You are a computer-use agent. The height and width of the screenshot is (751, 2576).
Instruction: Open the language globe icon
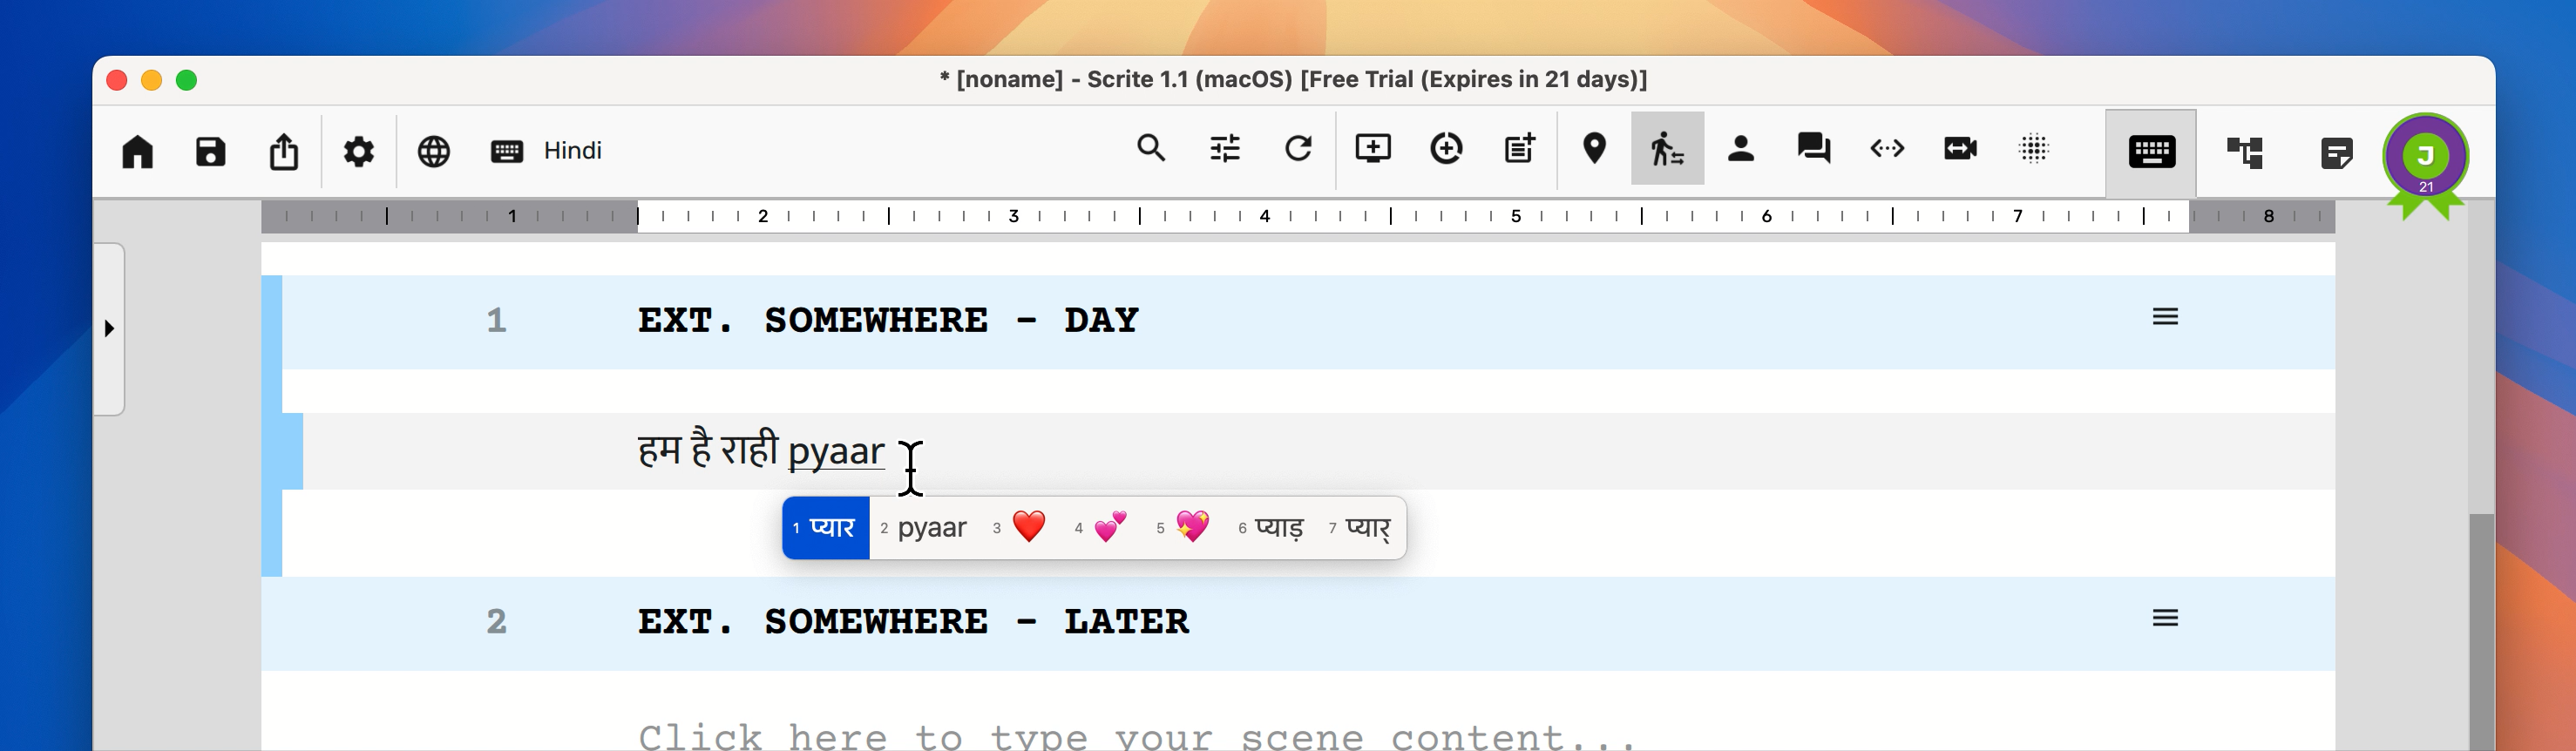click(433, 152)
